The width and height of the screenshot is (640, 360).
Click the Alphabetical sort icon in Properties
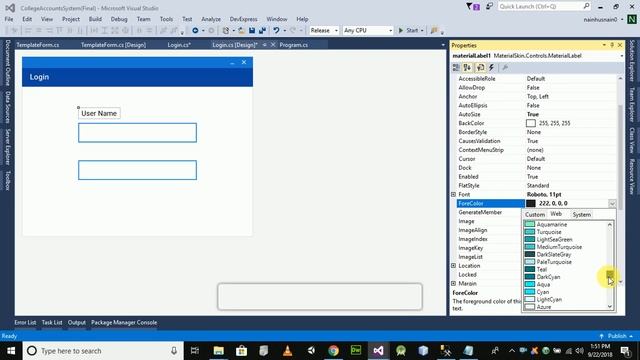pos(468,68)
